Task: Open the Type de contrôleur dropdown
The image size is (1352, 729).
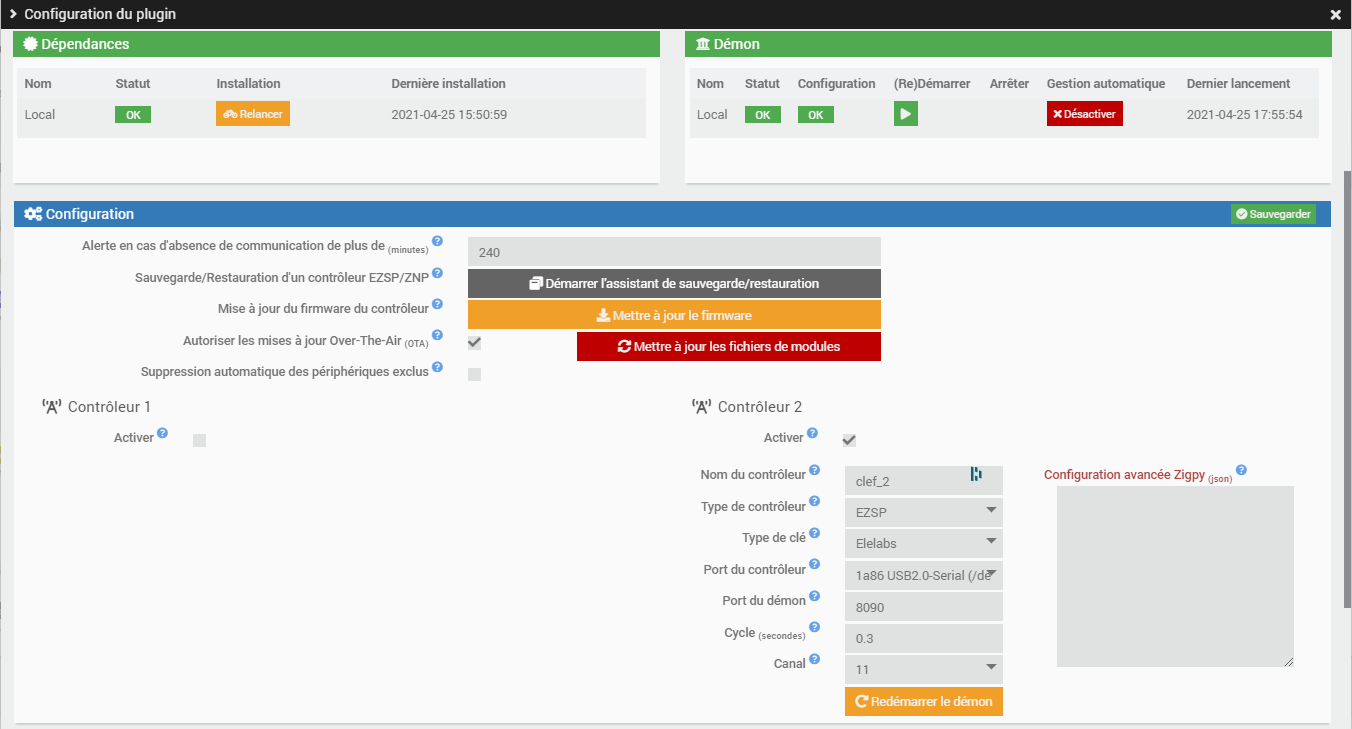Action: pyautogui.click(x=924, y=512)
